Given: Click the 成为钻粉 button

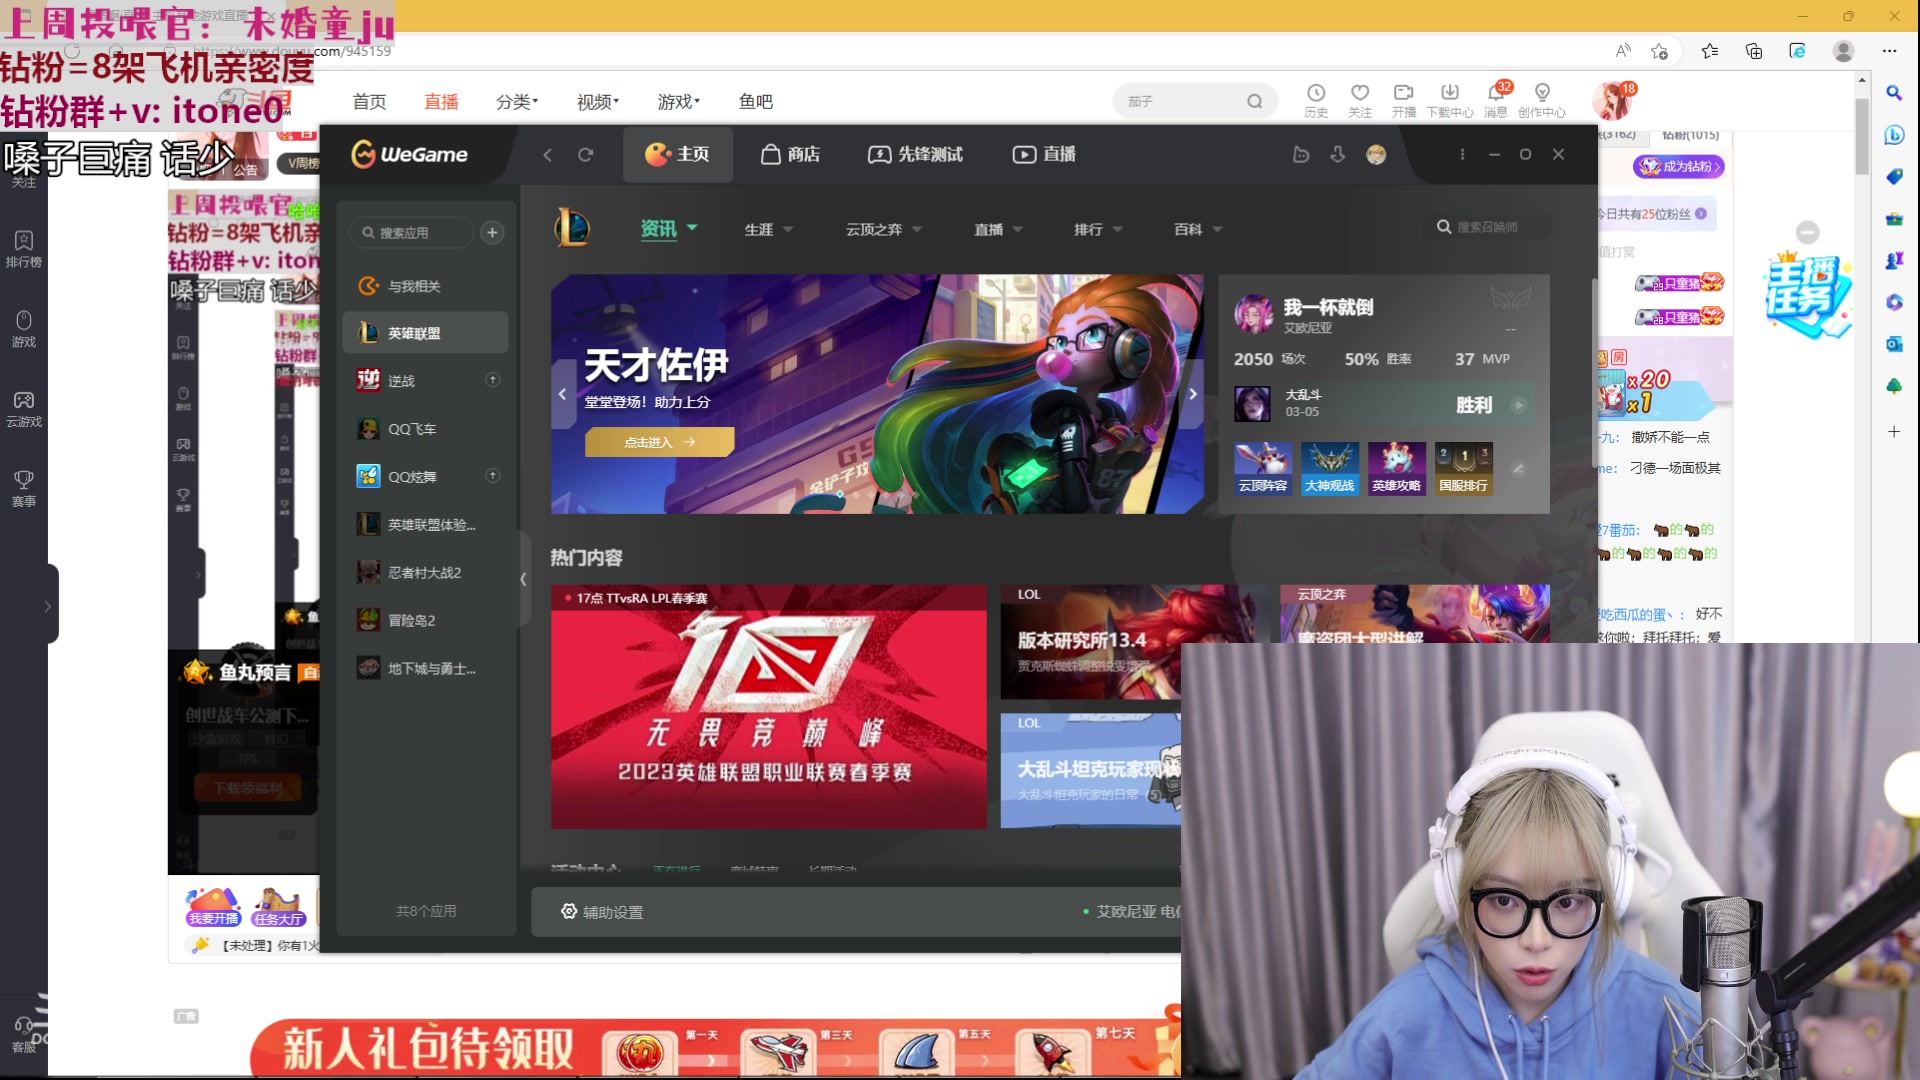Looking at the screenshot, I should pos(1677,167).
